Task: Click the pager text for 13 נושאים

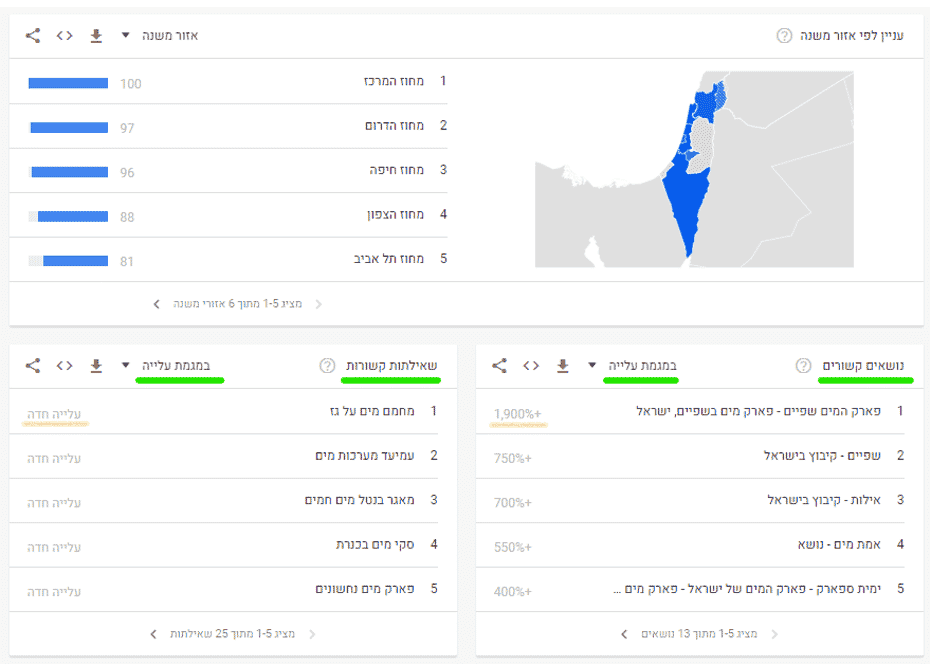Action: pos(699,634)
